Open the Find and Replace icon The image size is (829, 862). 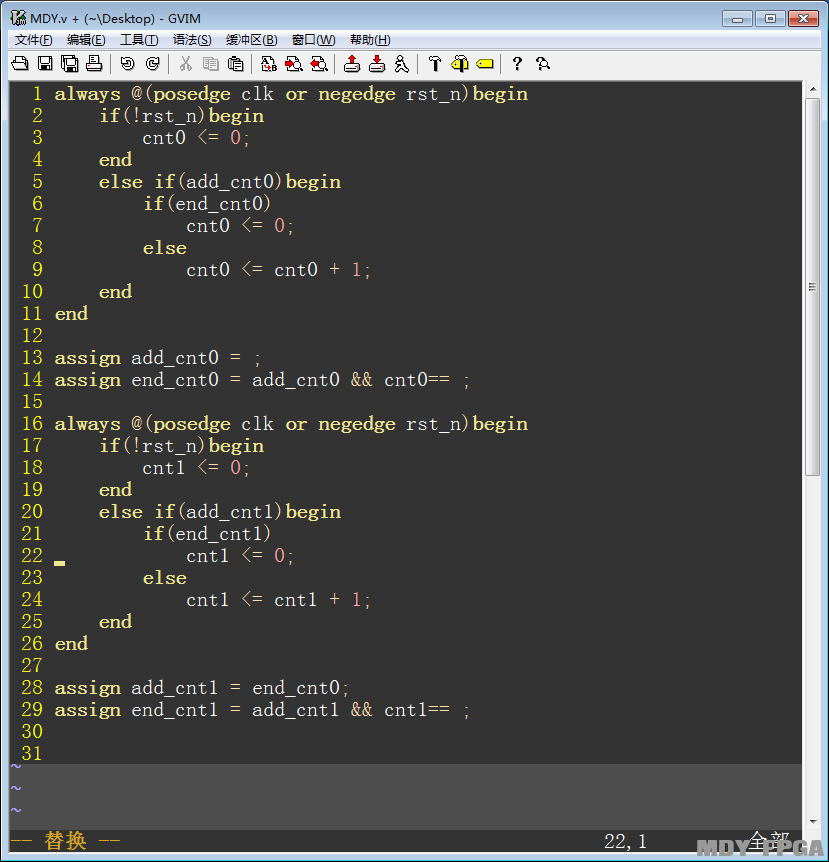click(269, 64)
